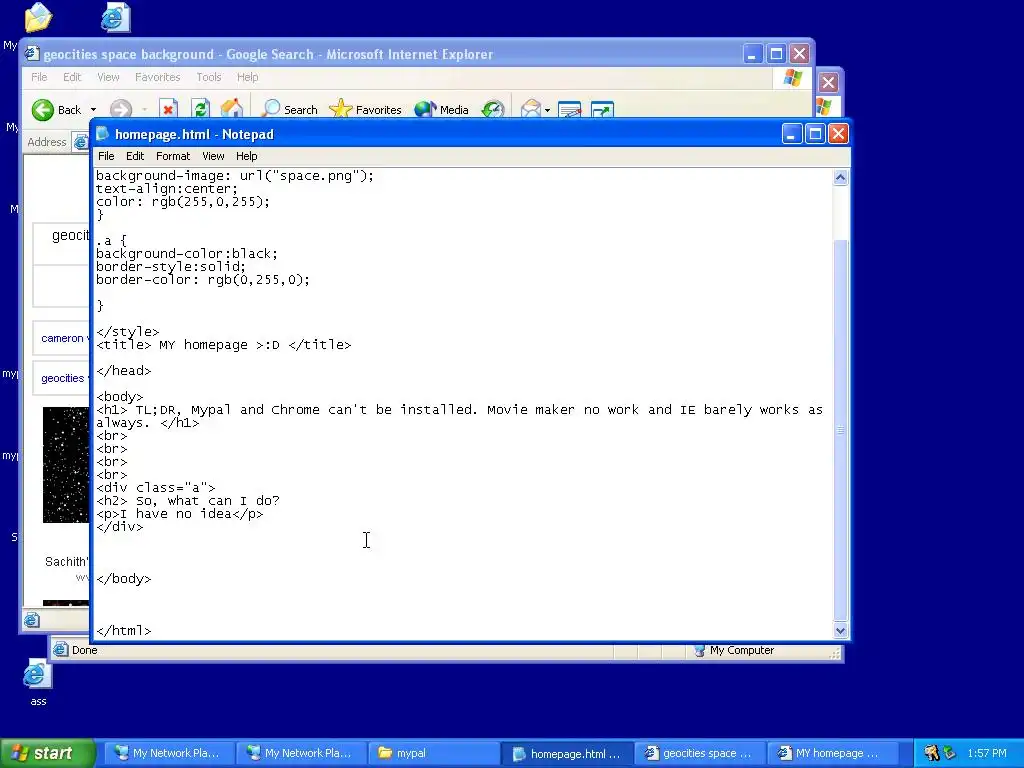Click the tray icon immediately left of the clock

click(x=950, y=753)
